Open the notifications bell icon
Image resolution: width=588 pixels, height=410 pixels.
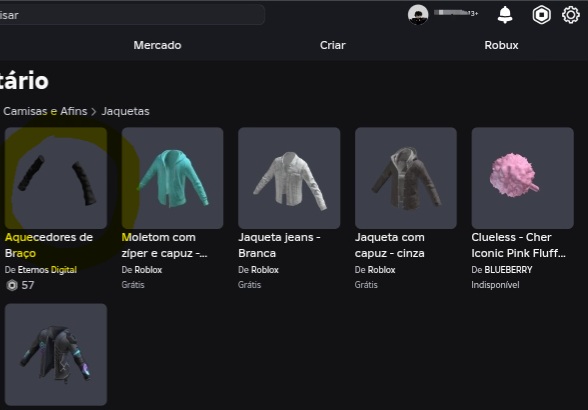(x=505, y=15)
